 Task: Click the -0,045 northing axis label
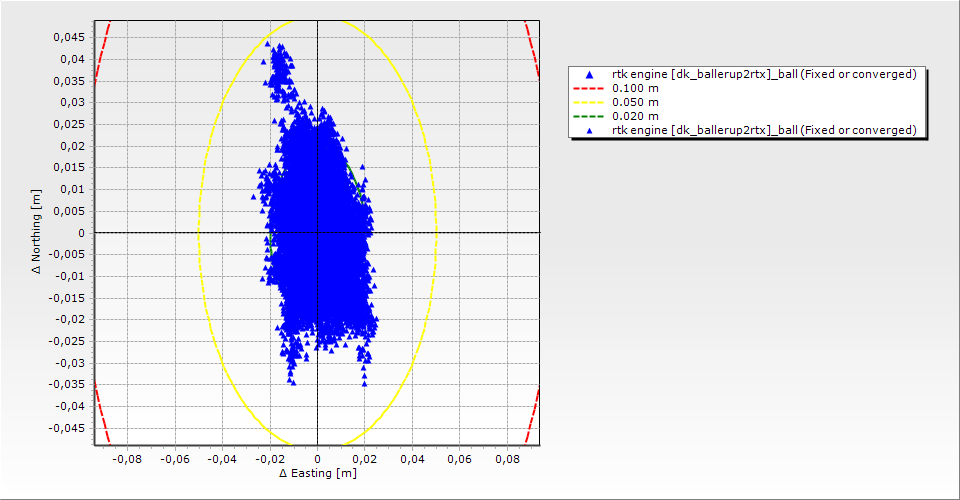click(x=67, y=428)
